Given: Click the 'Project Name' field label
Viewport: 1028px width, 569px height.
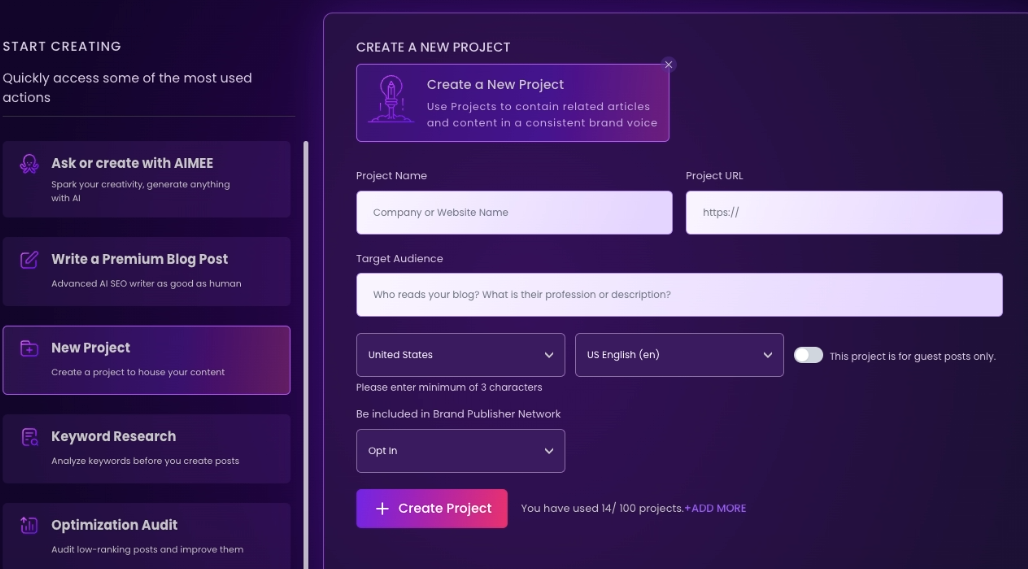Looking at the screenshot, I should 391,176.
